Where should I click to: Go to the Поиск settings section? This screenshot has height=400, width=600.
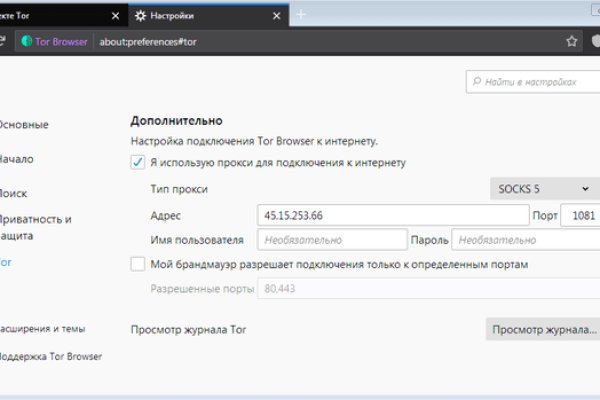pyautogui.click(x=14, y=192)
